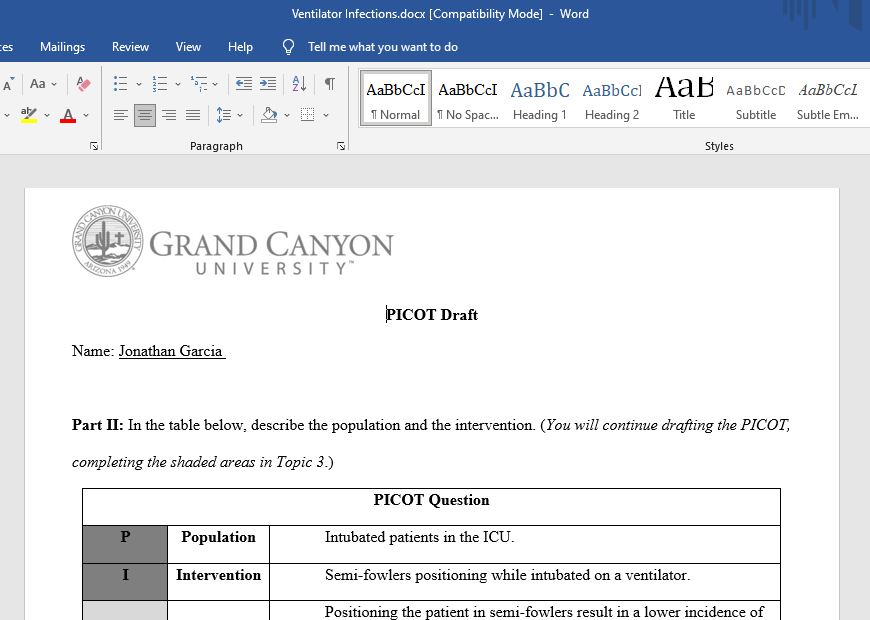Image resolution: width=870 pixels, height=620 pixels.
Task: Toggle Show/Hide paragraph marks
Action: pyautogui.click(x=330, y=84)
